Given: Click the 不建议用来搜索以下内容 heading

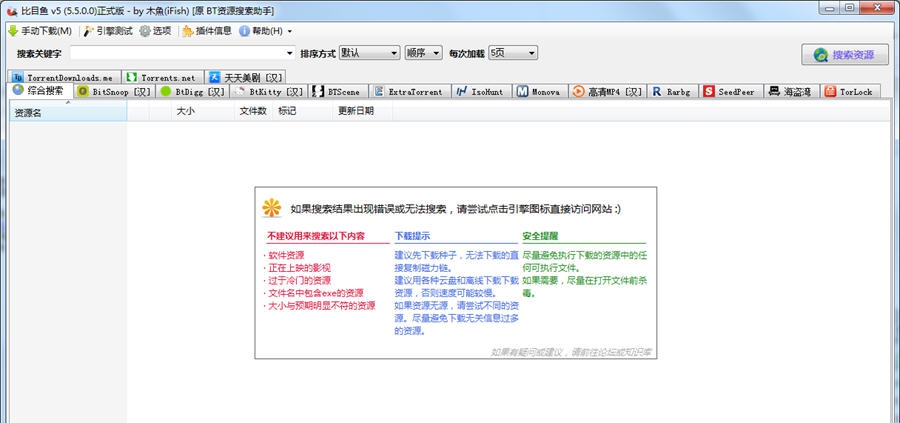Looking at the screenshot, I should (x=316, y=236).
